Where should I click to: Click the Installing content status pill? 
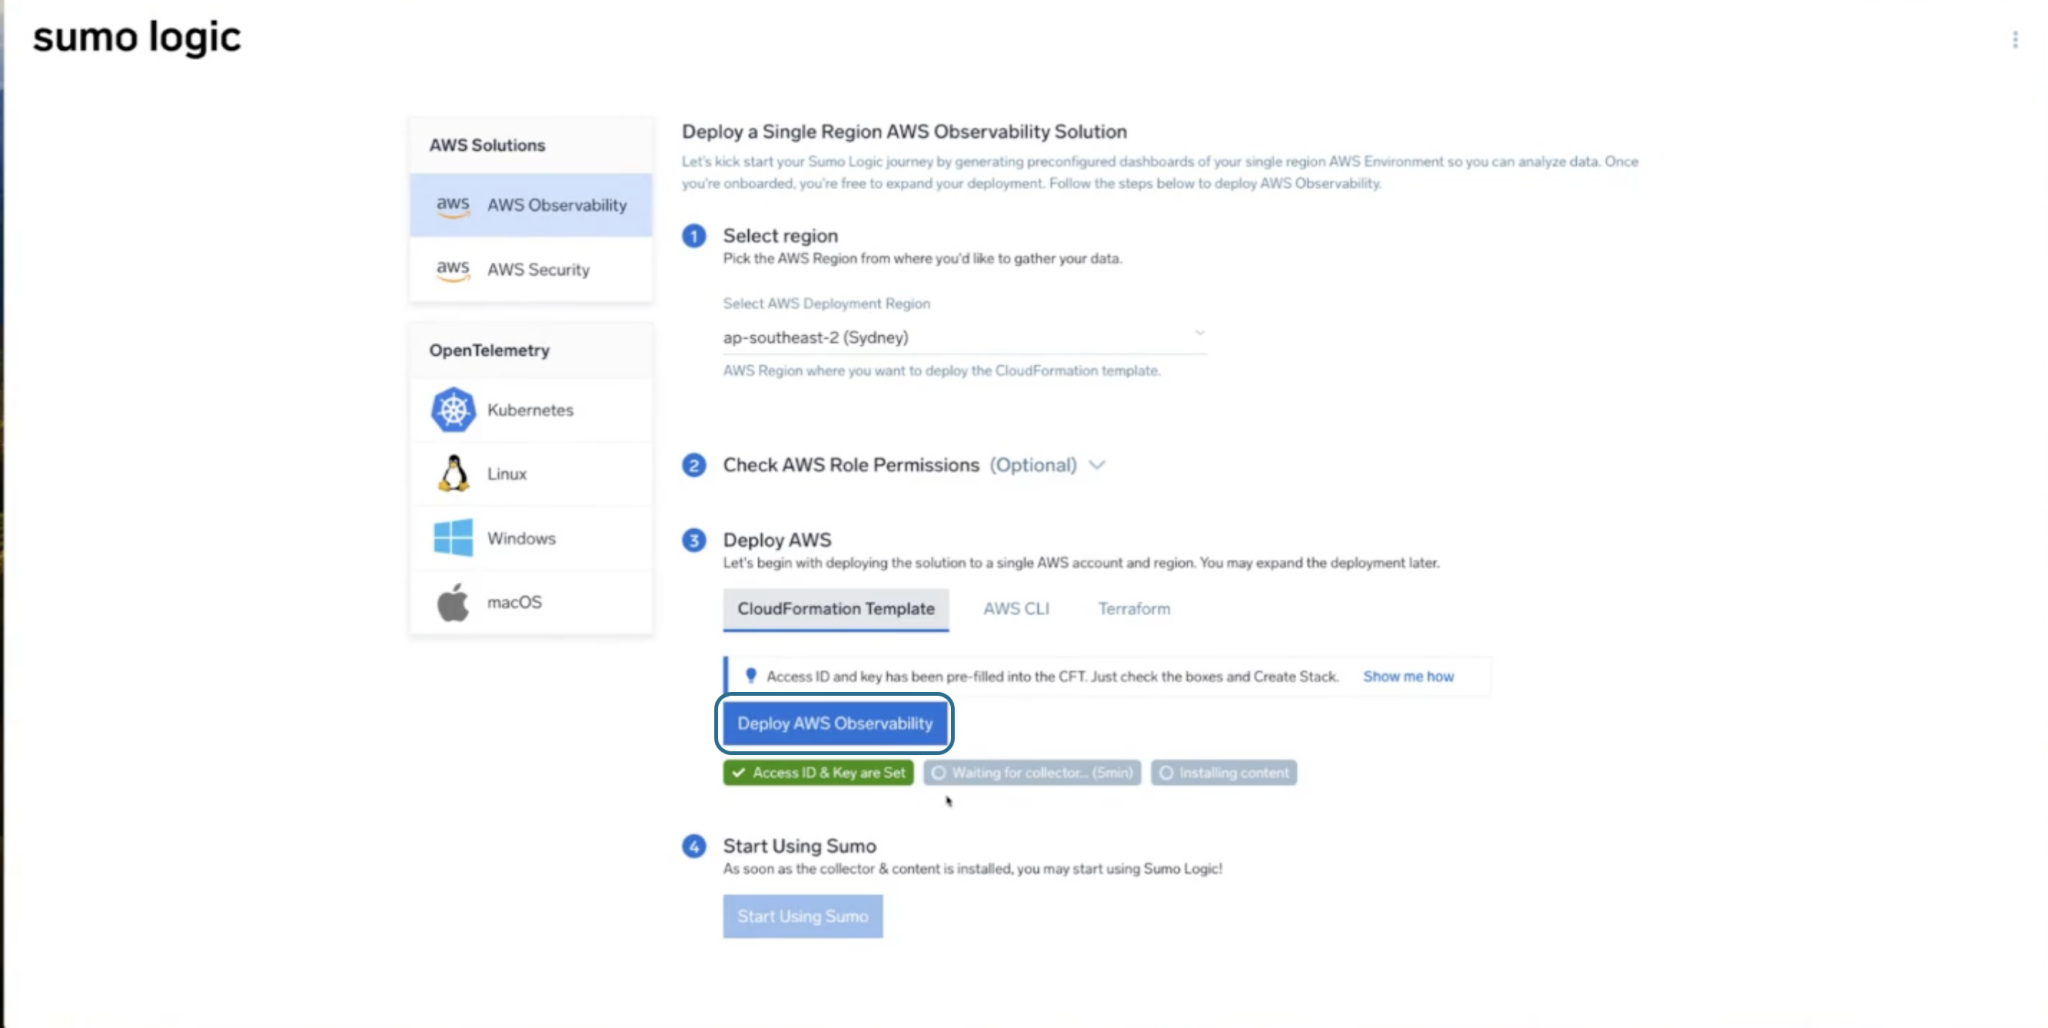coord(1224,772)
